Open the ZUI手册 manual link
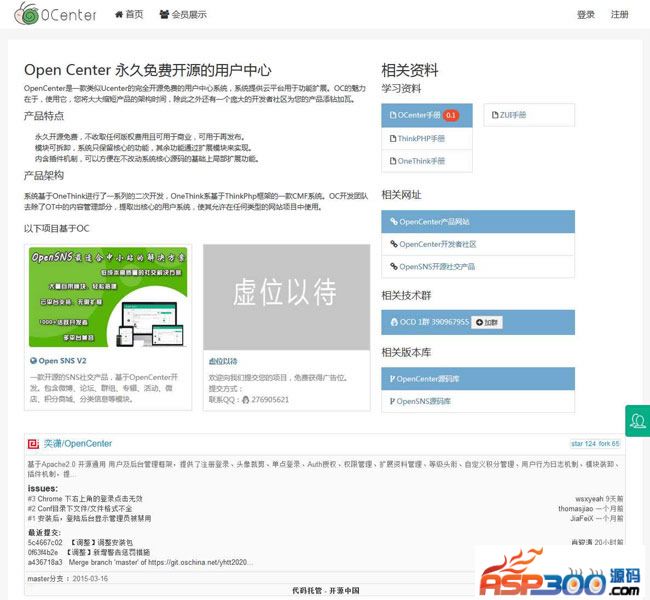Screen dimensions: 650x600 coord(529,115)
